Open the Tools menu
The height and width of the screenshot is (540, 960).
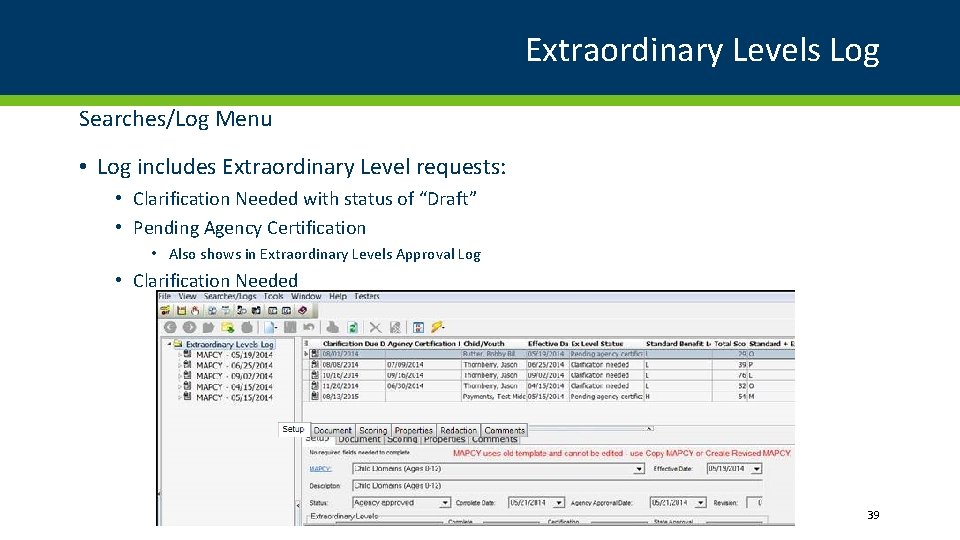point(274,296)
